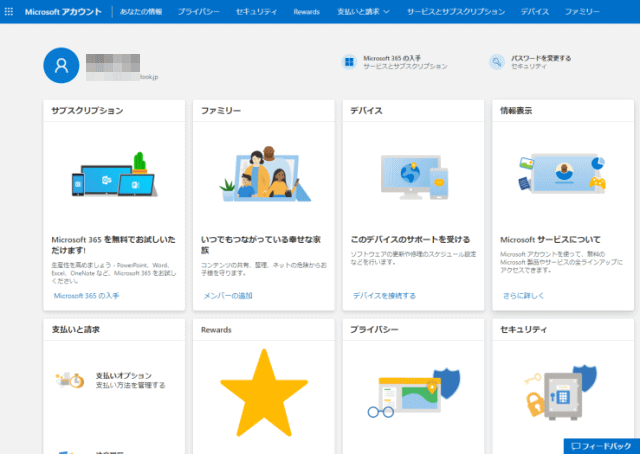Open the フィードバック button

[602, 446]
